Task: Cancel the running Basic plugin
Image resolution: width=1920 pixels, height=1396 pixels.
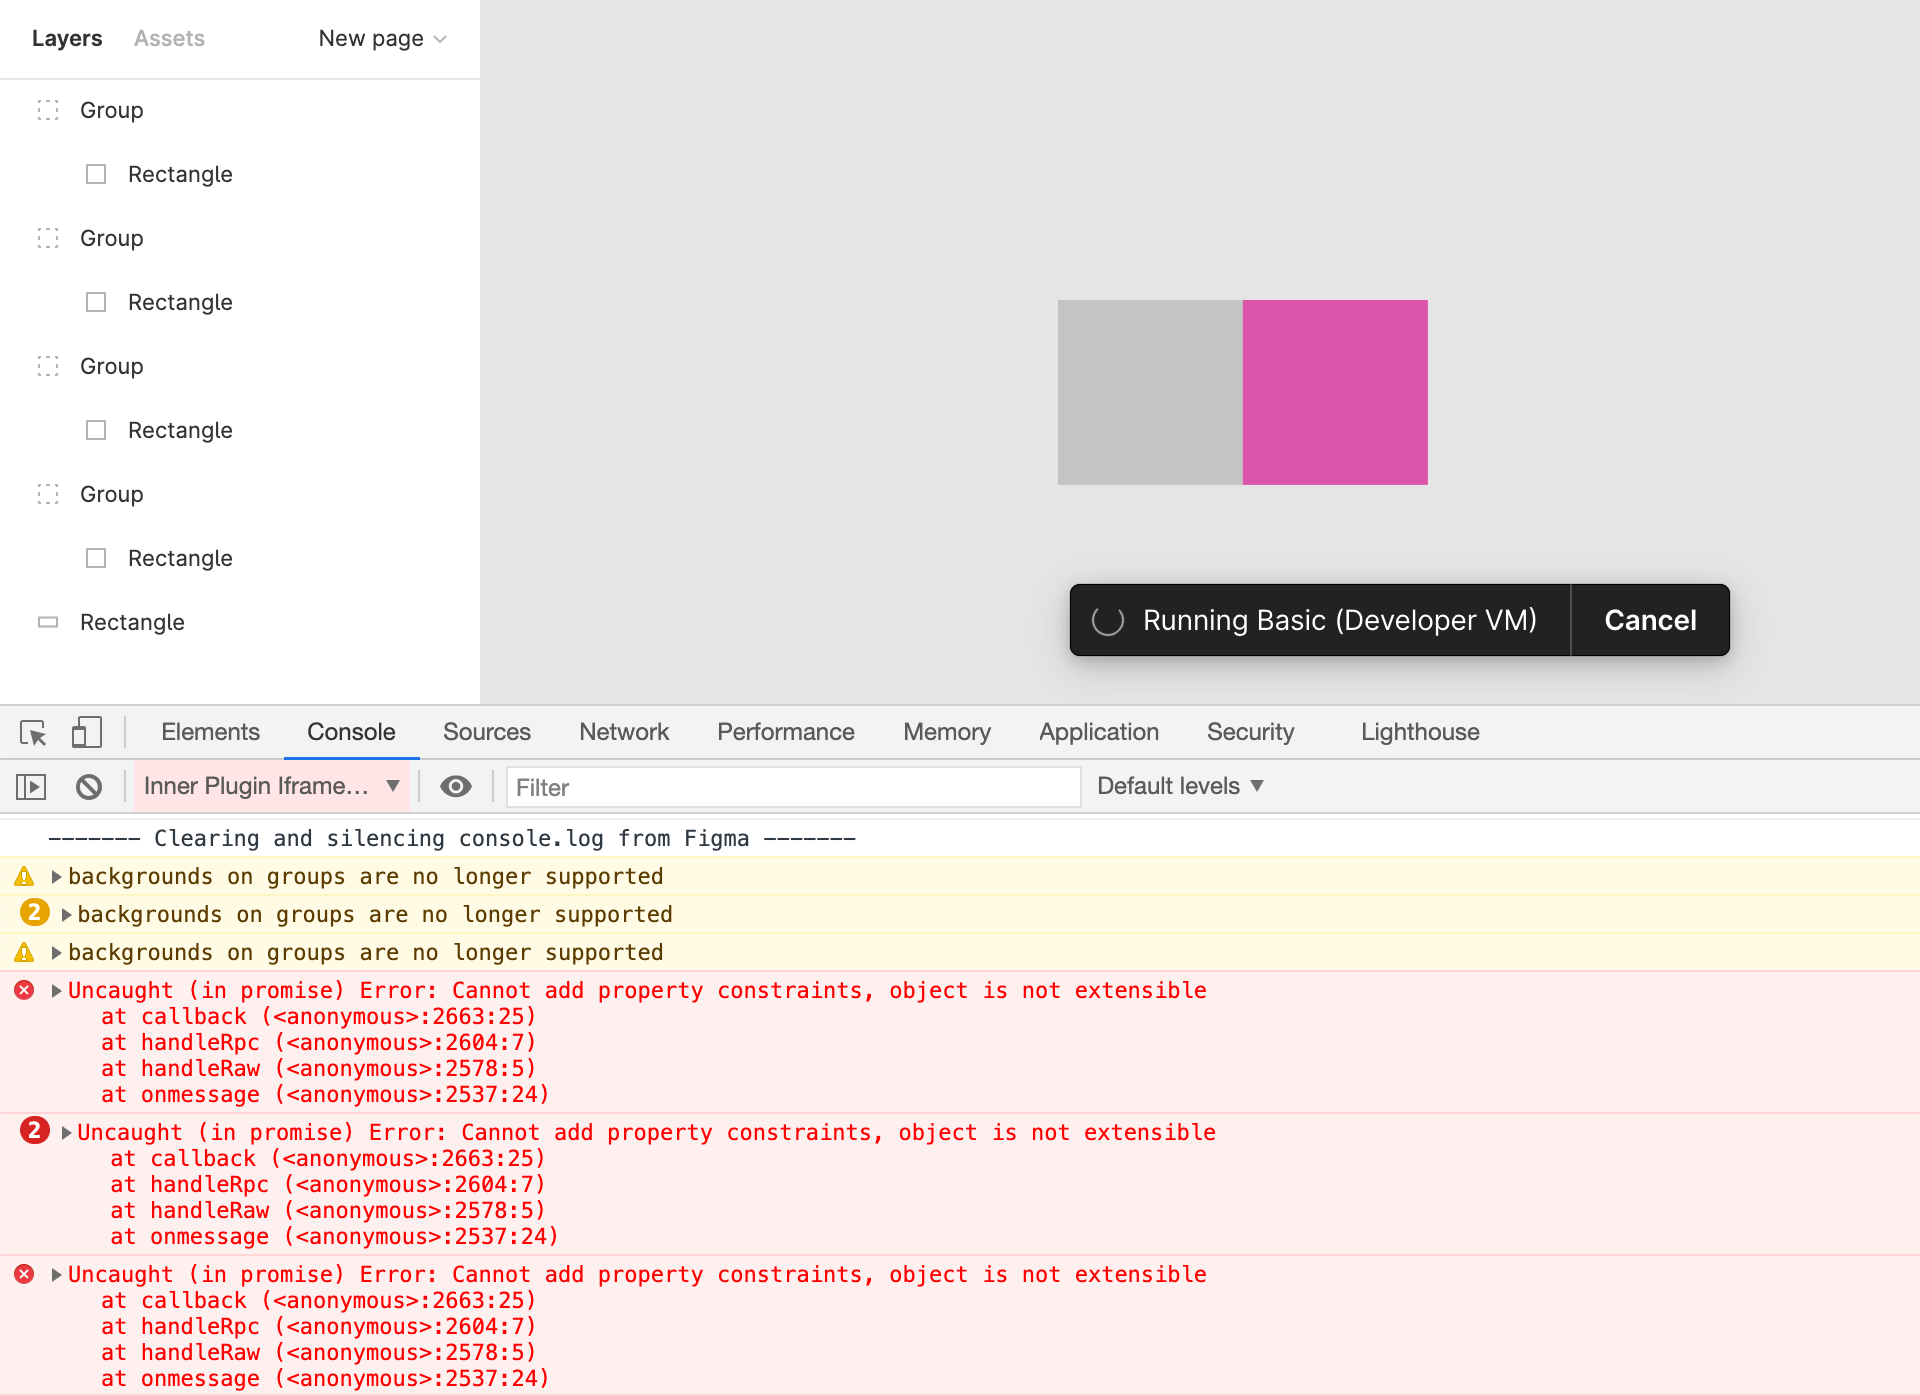Action: click(1649, 620)
